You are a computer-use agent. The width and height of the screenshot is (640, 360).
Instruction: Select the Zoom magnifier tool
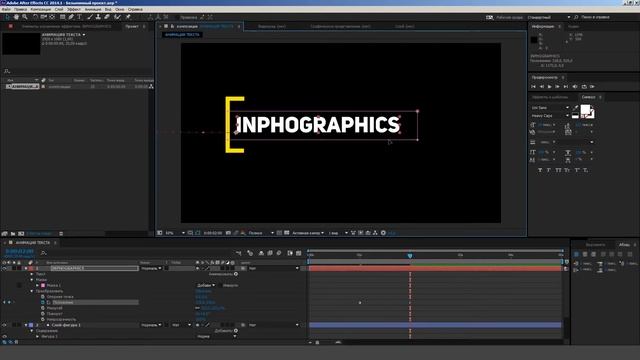pyautogui.click(x=25, y=17)
